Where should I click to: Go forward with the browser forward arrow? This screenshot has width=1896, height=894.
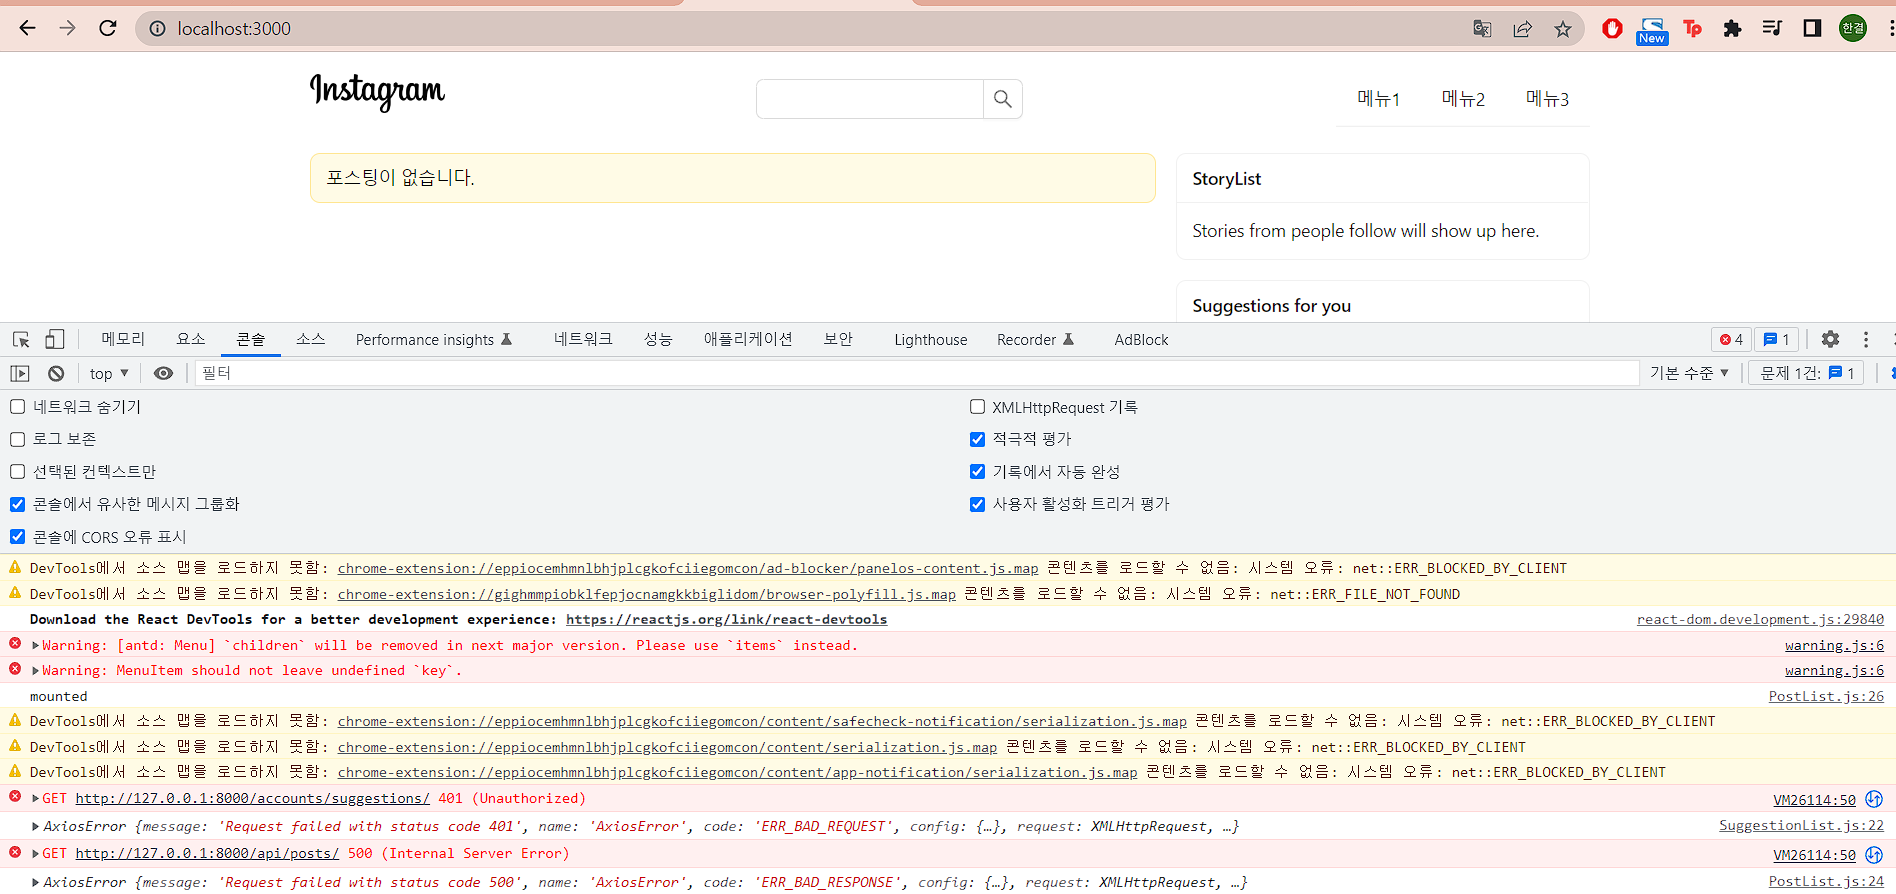click(x=67, y=28)
